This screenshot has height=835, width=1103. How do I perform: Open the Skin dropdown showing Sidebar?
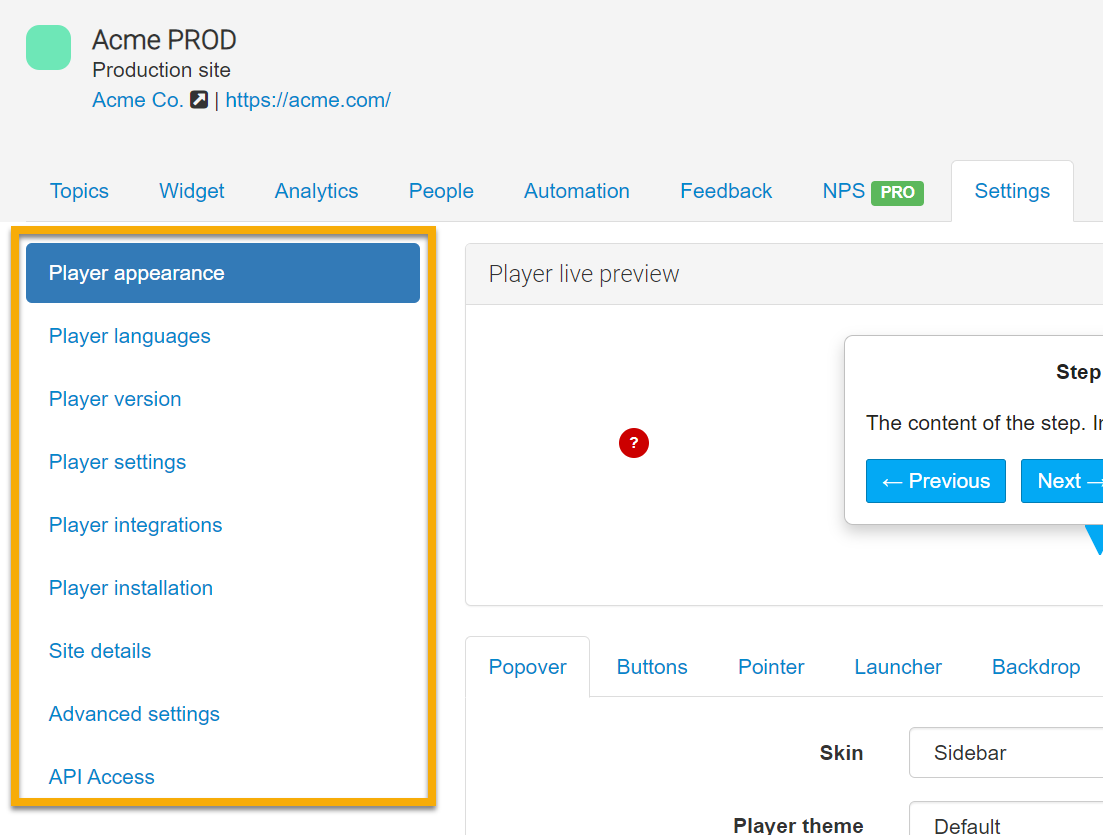1005,753
